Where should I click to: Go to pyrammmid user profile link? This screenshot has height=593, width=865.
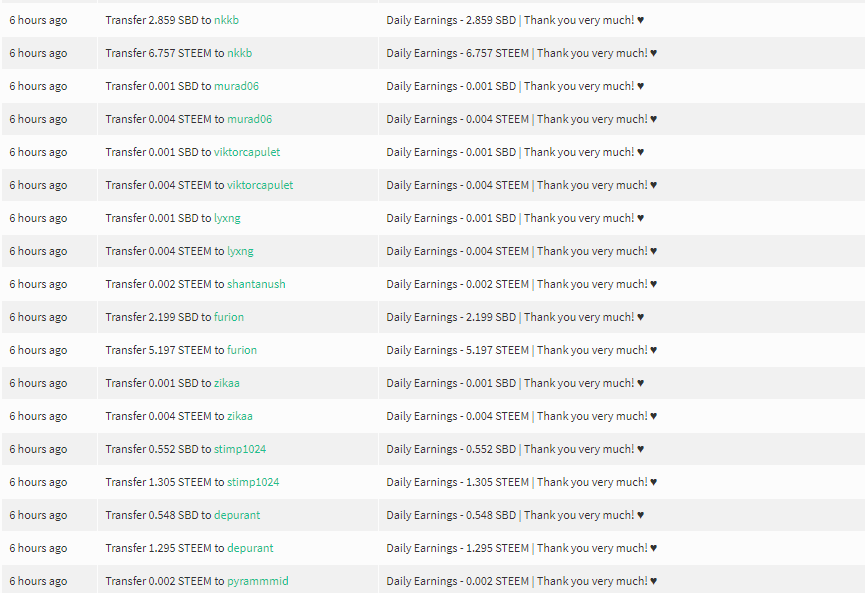[x=258, y=581]
